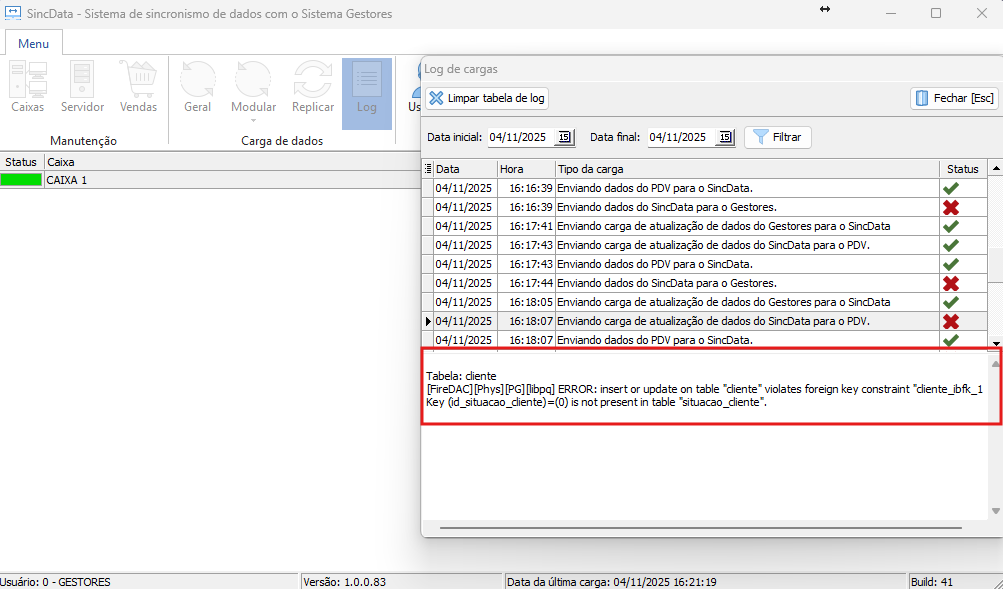The height and width of the screenshot is (589, 1003).
Task: Click green check icon of 16:18:05 row
Action: pyautogui.click(x=951, y=302)
